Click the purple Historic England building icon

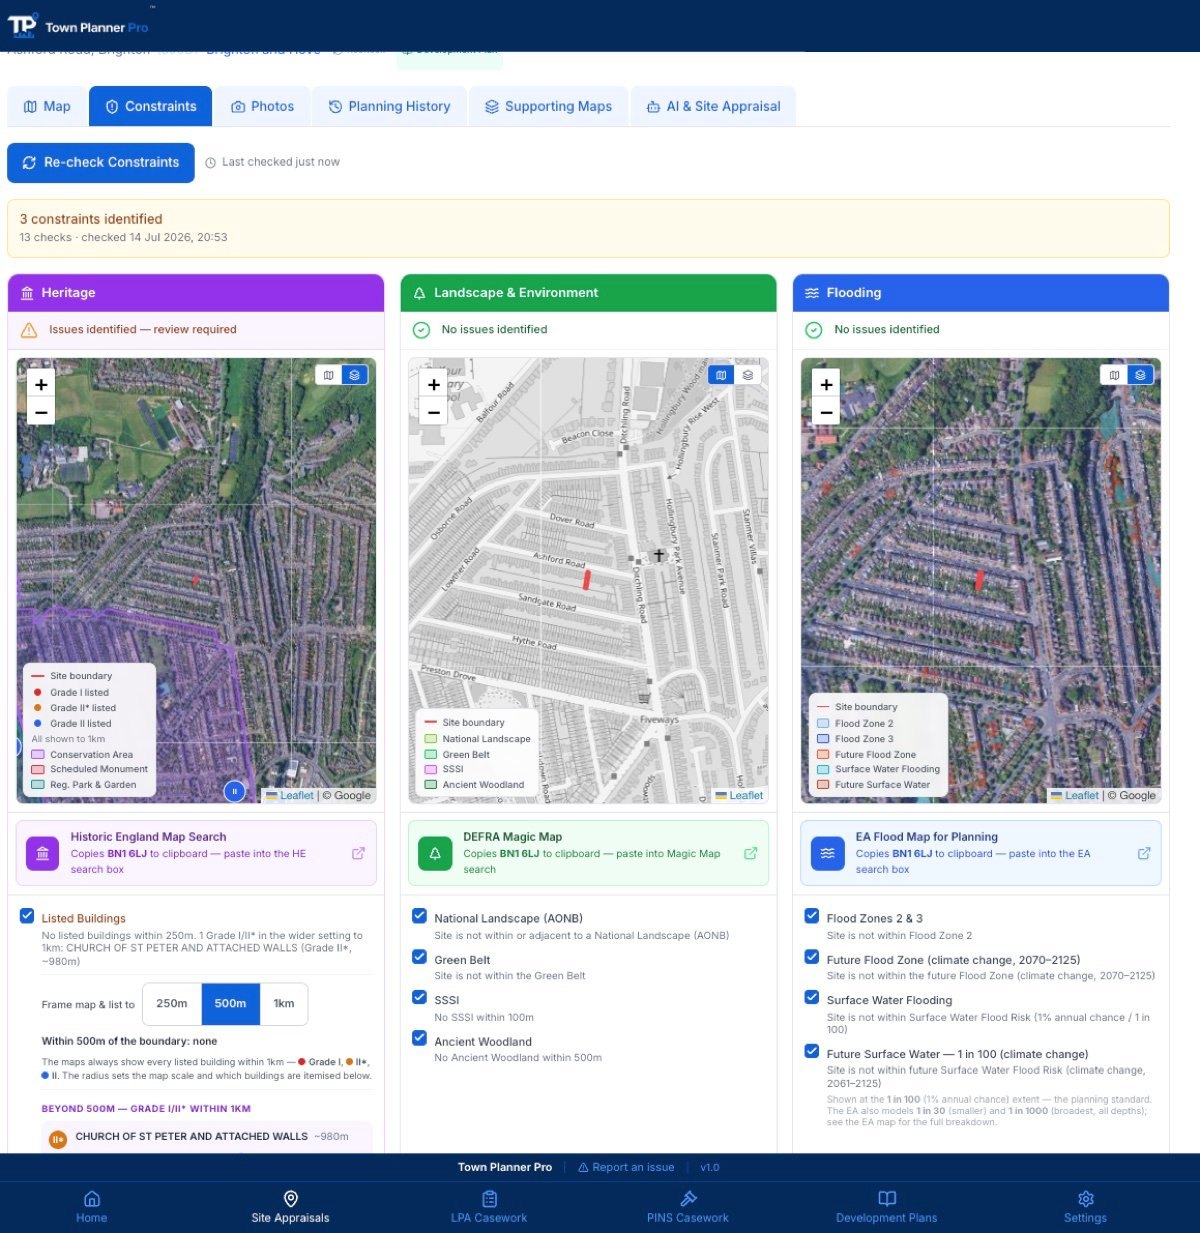coord(42,853)
